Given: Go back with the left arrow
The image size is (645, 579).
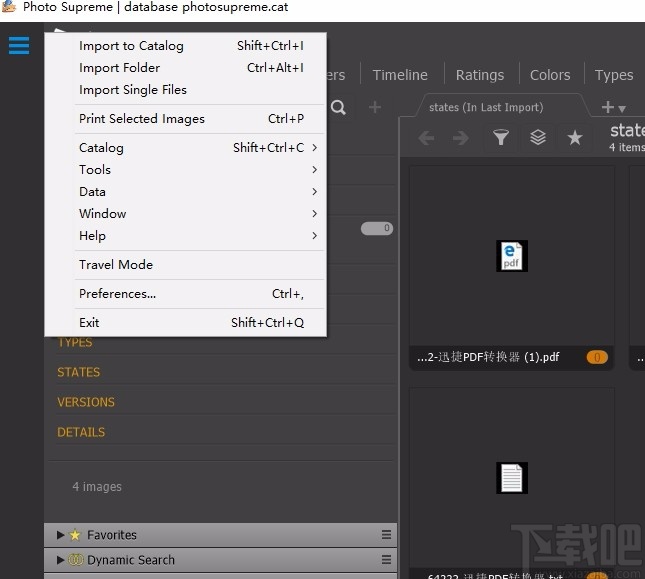Looking at the screenshot, I should 426,138.
